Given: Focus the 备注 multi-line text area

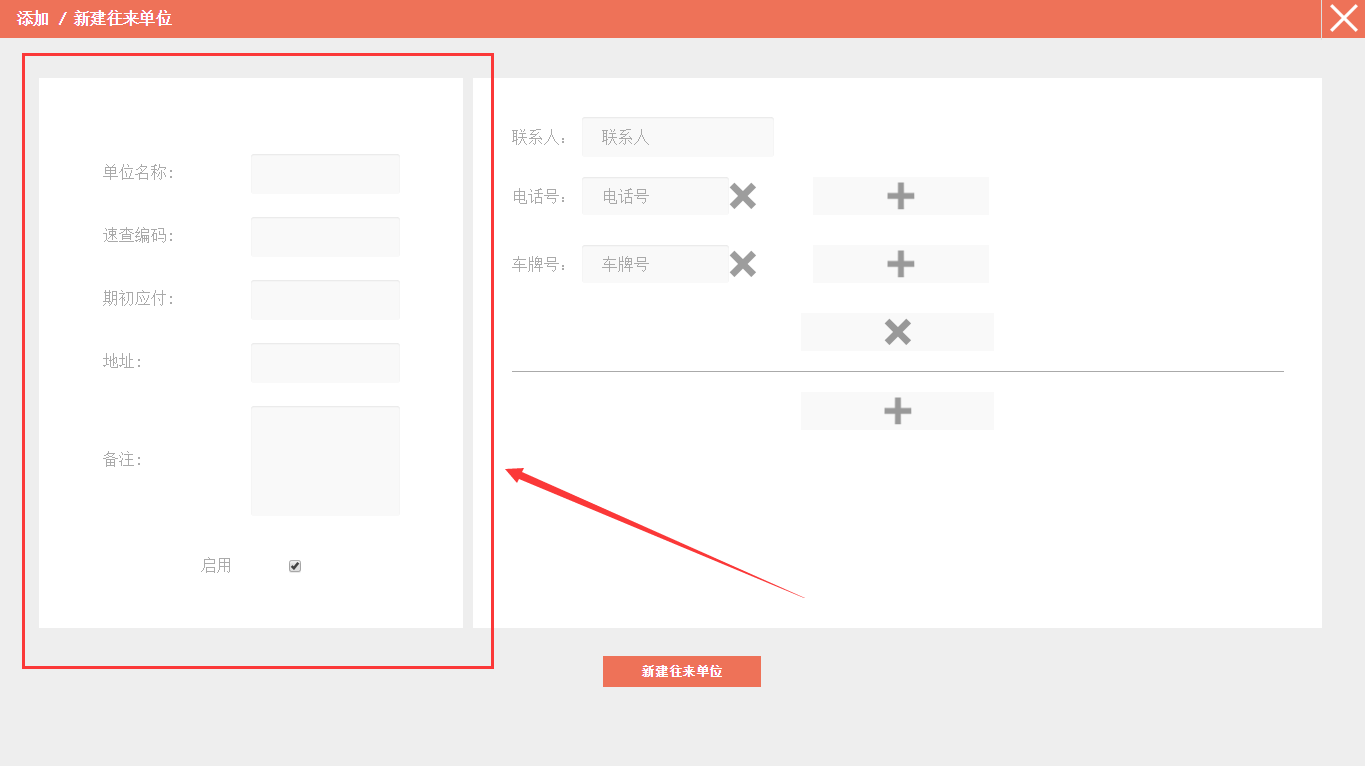Looking at the screenshot, I should (325, 461).
